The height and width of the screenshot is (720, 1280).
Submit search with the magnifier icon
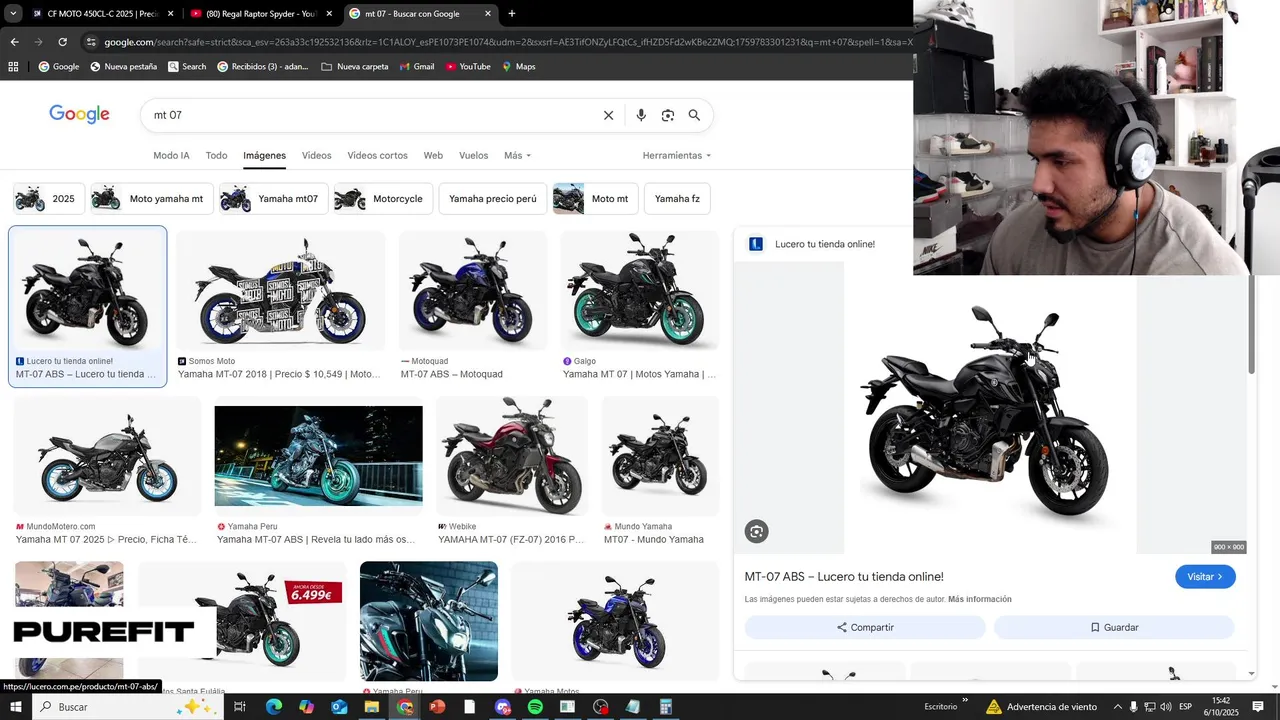pos(694,115)
